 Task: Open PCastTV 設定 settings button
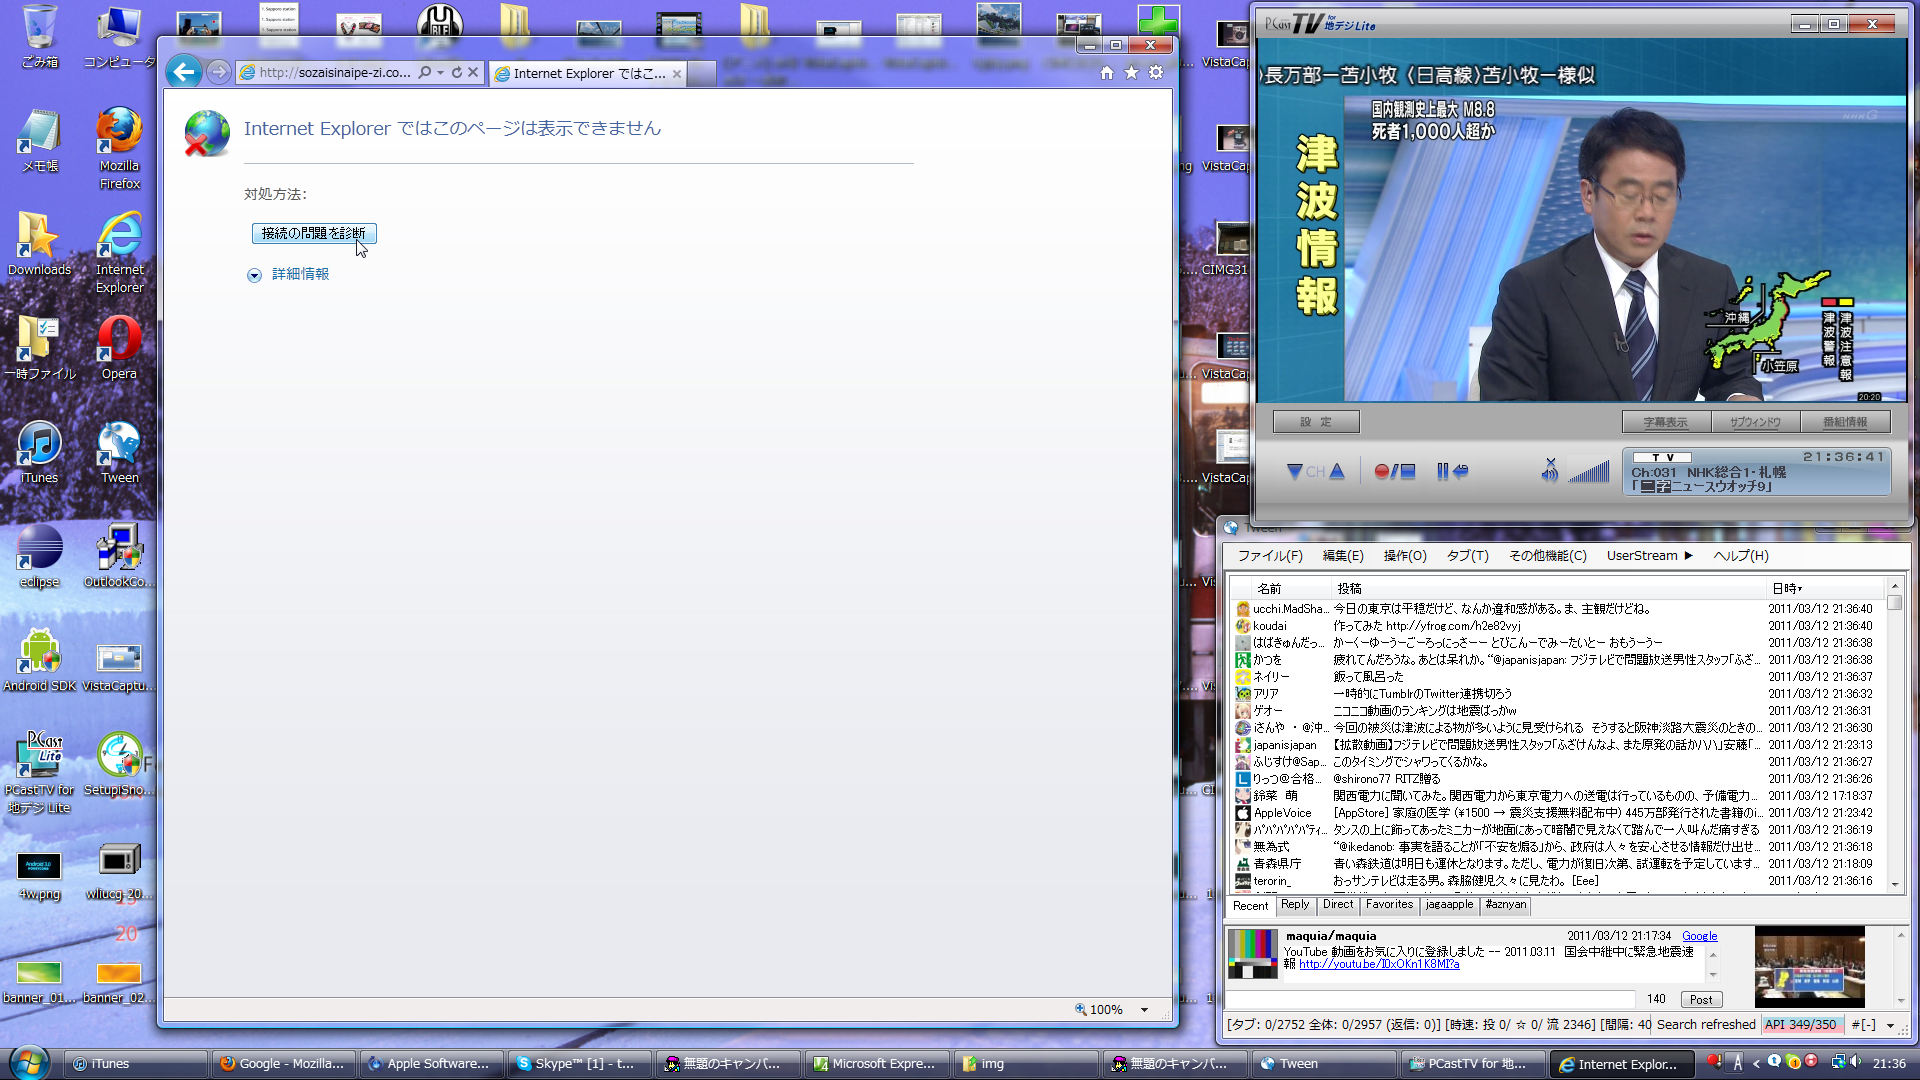tap(1316, 422)
